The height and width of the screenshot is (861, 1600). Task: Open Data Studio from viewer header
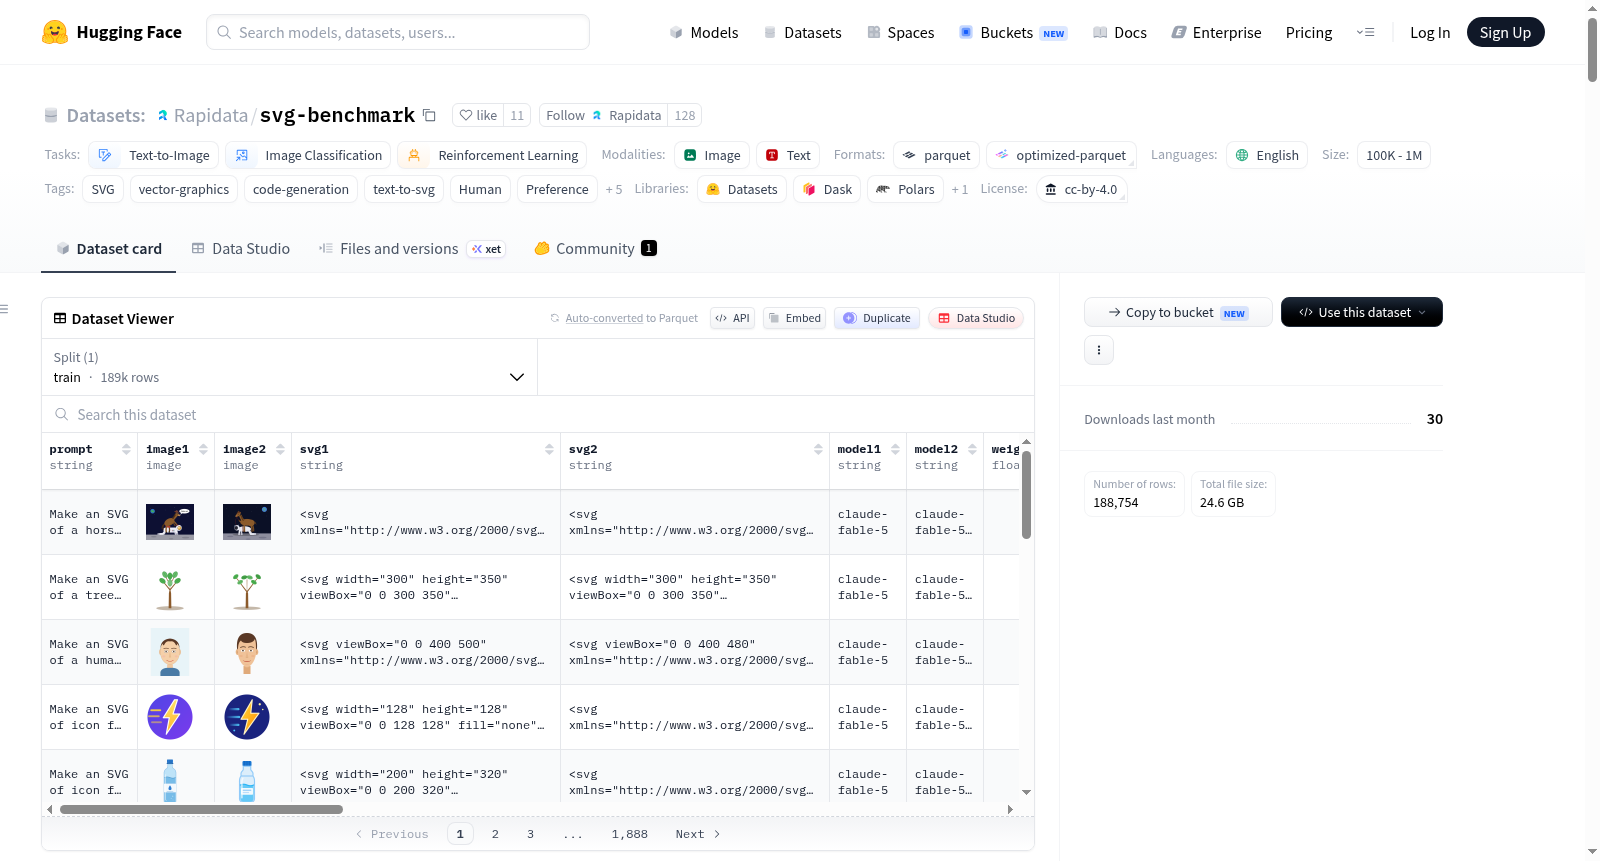(976, 318)
